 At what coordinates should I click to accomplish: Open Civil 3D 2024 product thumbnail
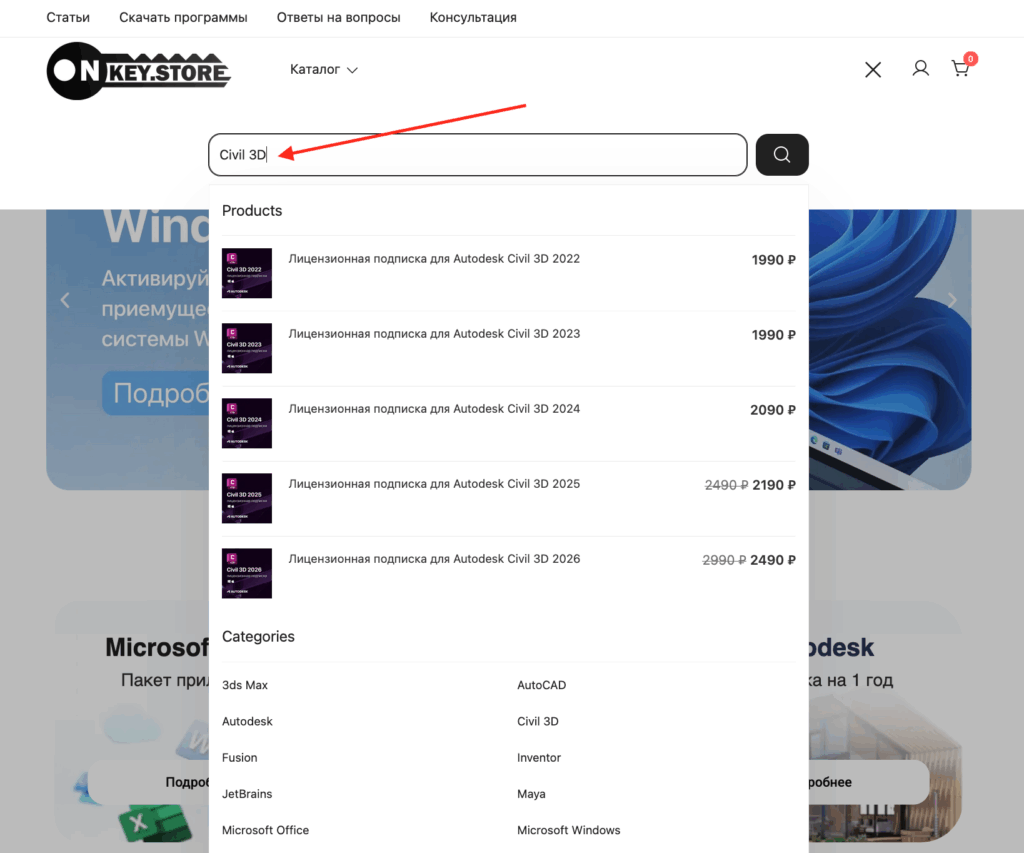247,423
